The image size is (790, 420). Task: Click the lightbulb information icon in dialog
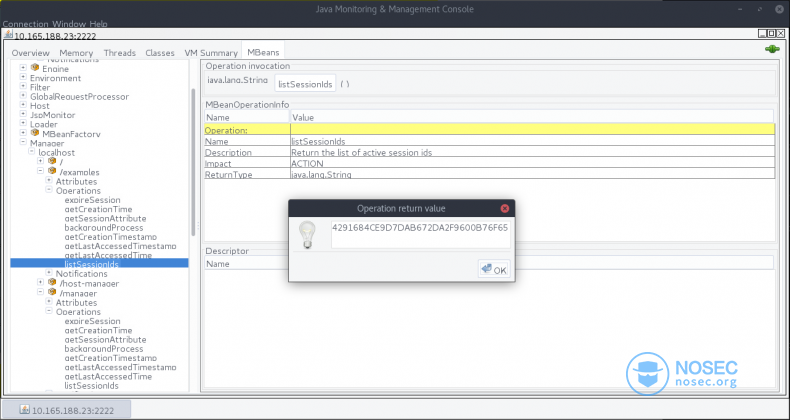click(307, 235)
